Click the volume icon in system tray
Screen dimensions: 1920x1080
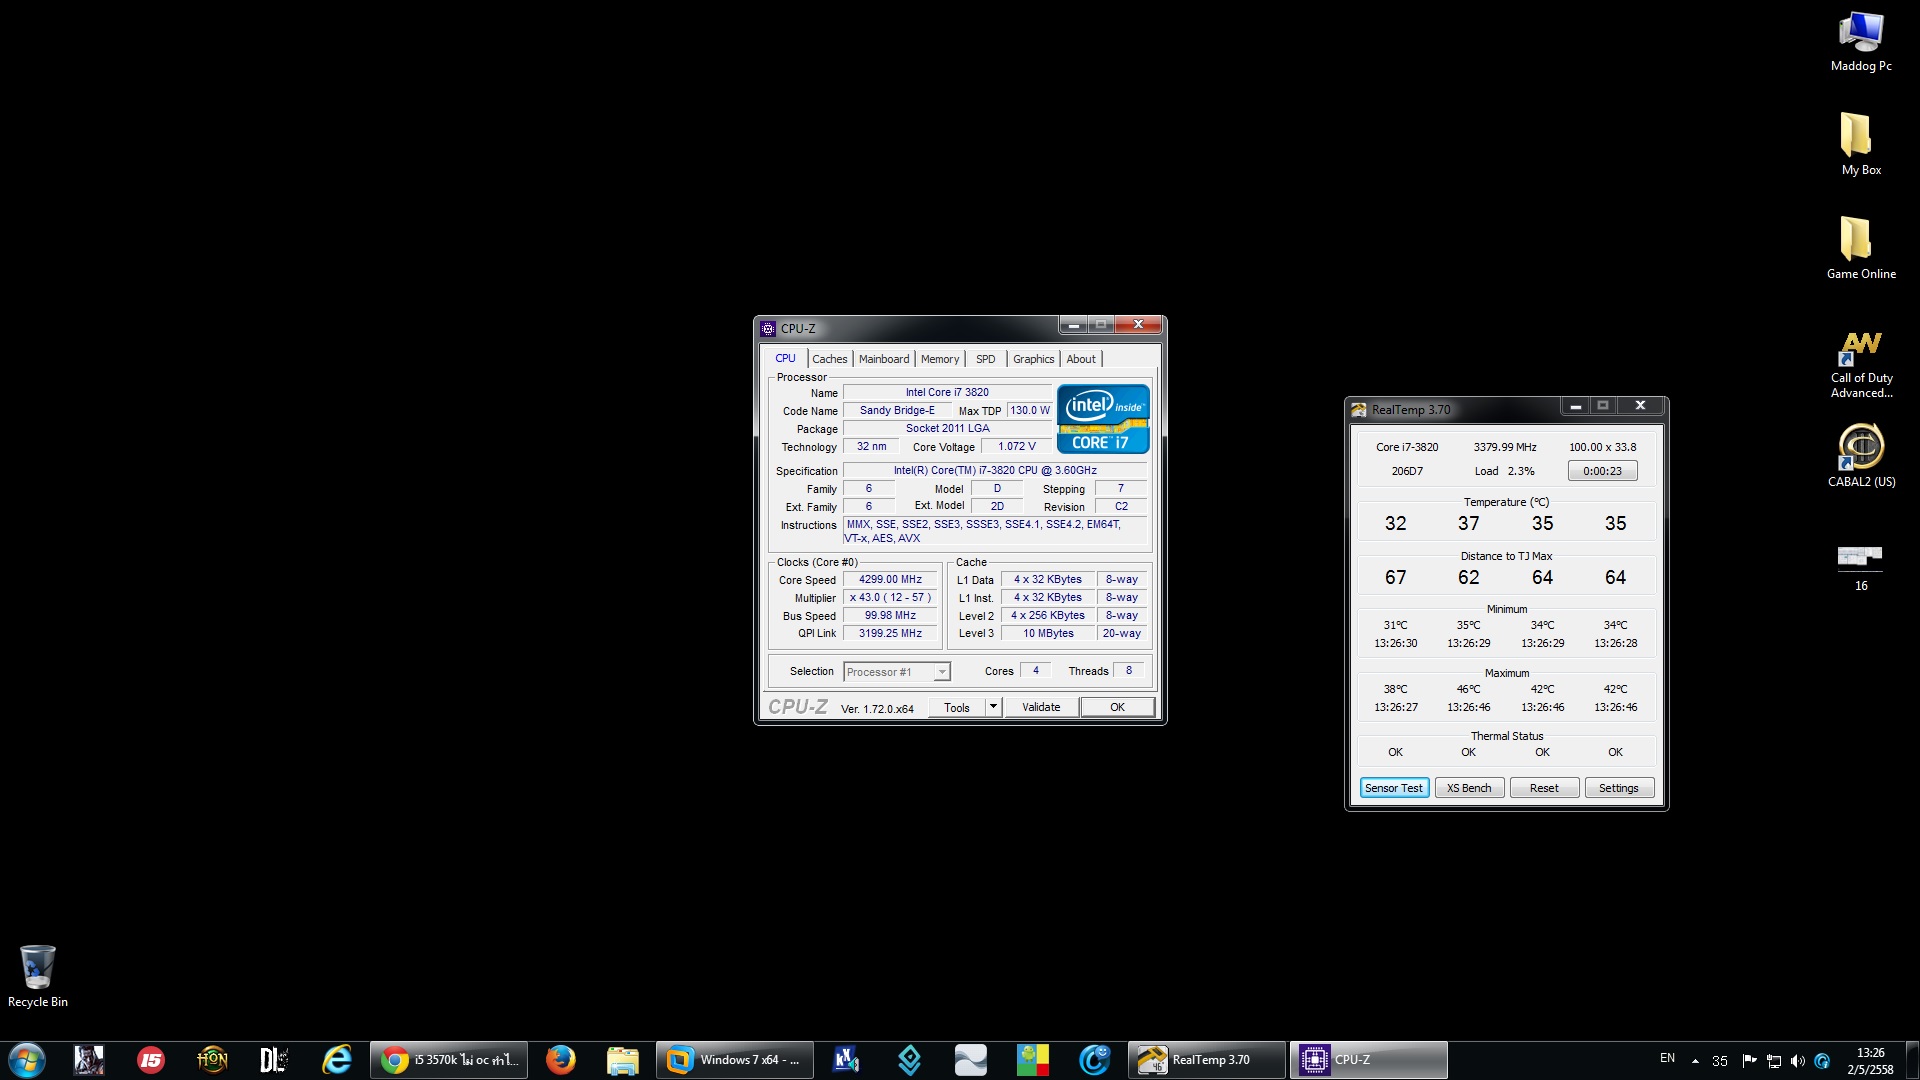click(x=1797, y=1060)
